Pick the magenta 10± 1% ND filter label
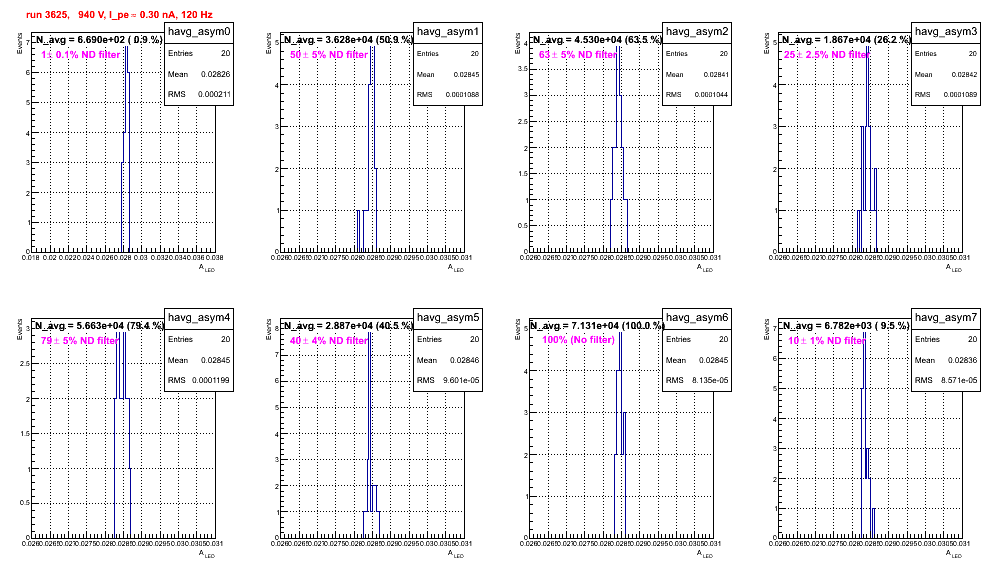Image resolution: width=996 pixels, height=572 pixels. (x=827, y=341)
